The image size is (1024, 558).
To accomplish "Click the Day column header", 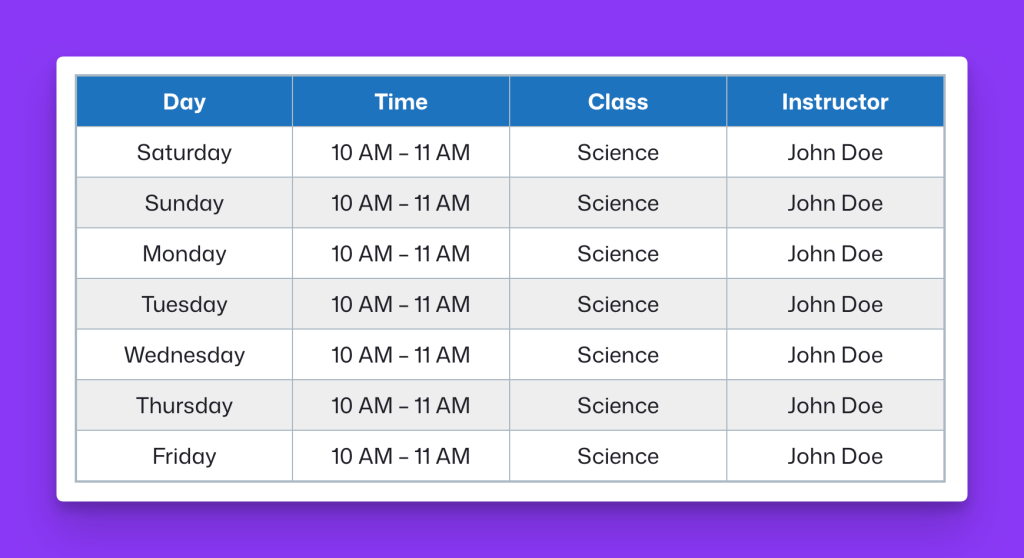I will point(184,101).
